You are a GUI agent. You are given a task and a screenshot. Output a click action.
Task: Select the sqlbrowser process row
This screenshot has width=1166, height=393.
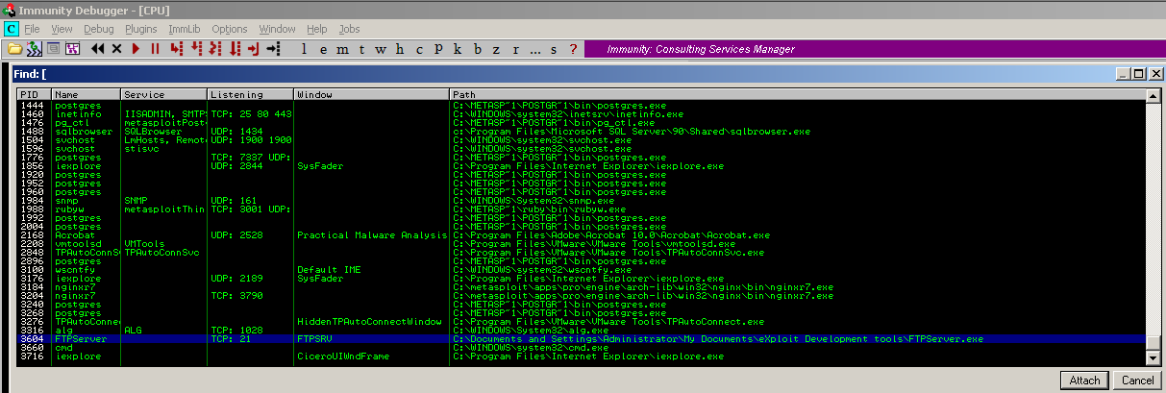tap(581, 132)
